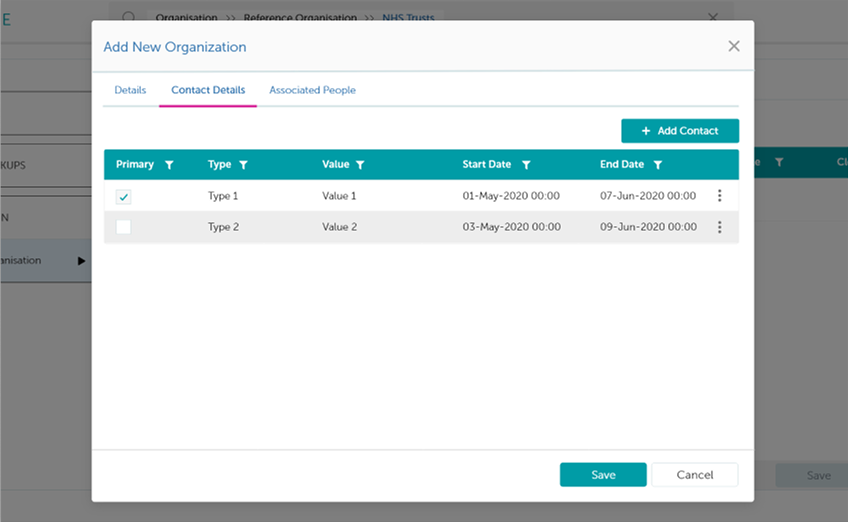Viewport: 848px width, 522px height.
Task: Click start date 01-May-2020 00:00
Action: tap(511, 196)
